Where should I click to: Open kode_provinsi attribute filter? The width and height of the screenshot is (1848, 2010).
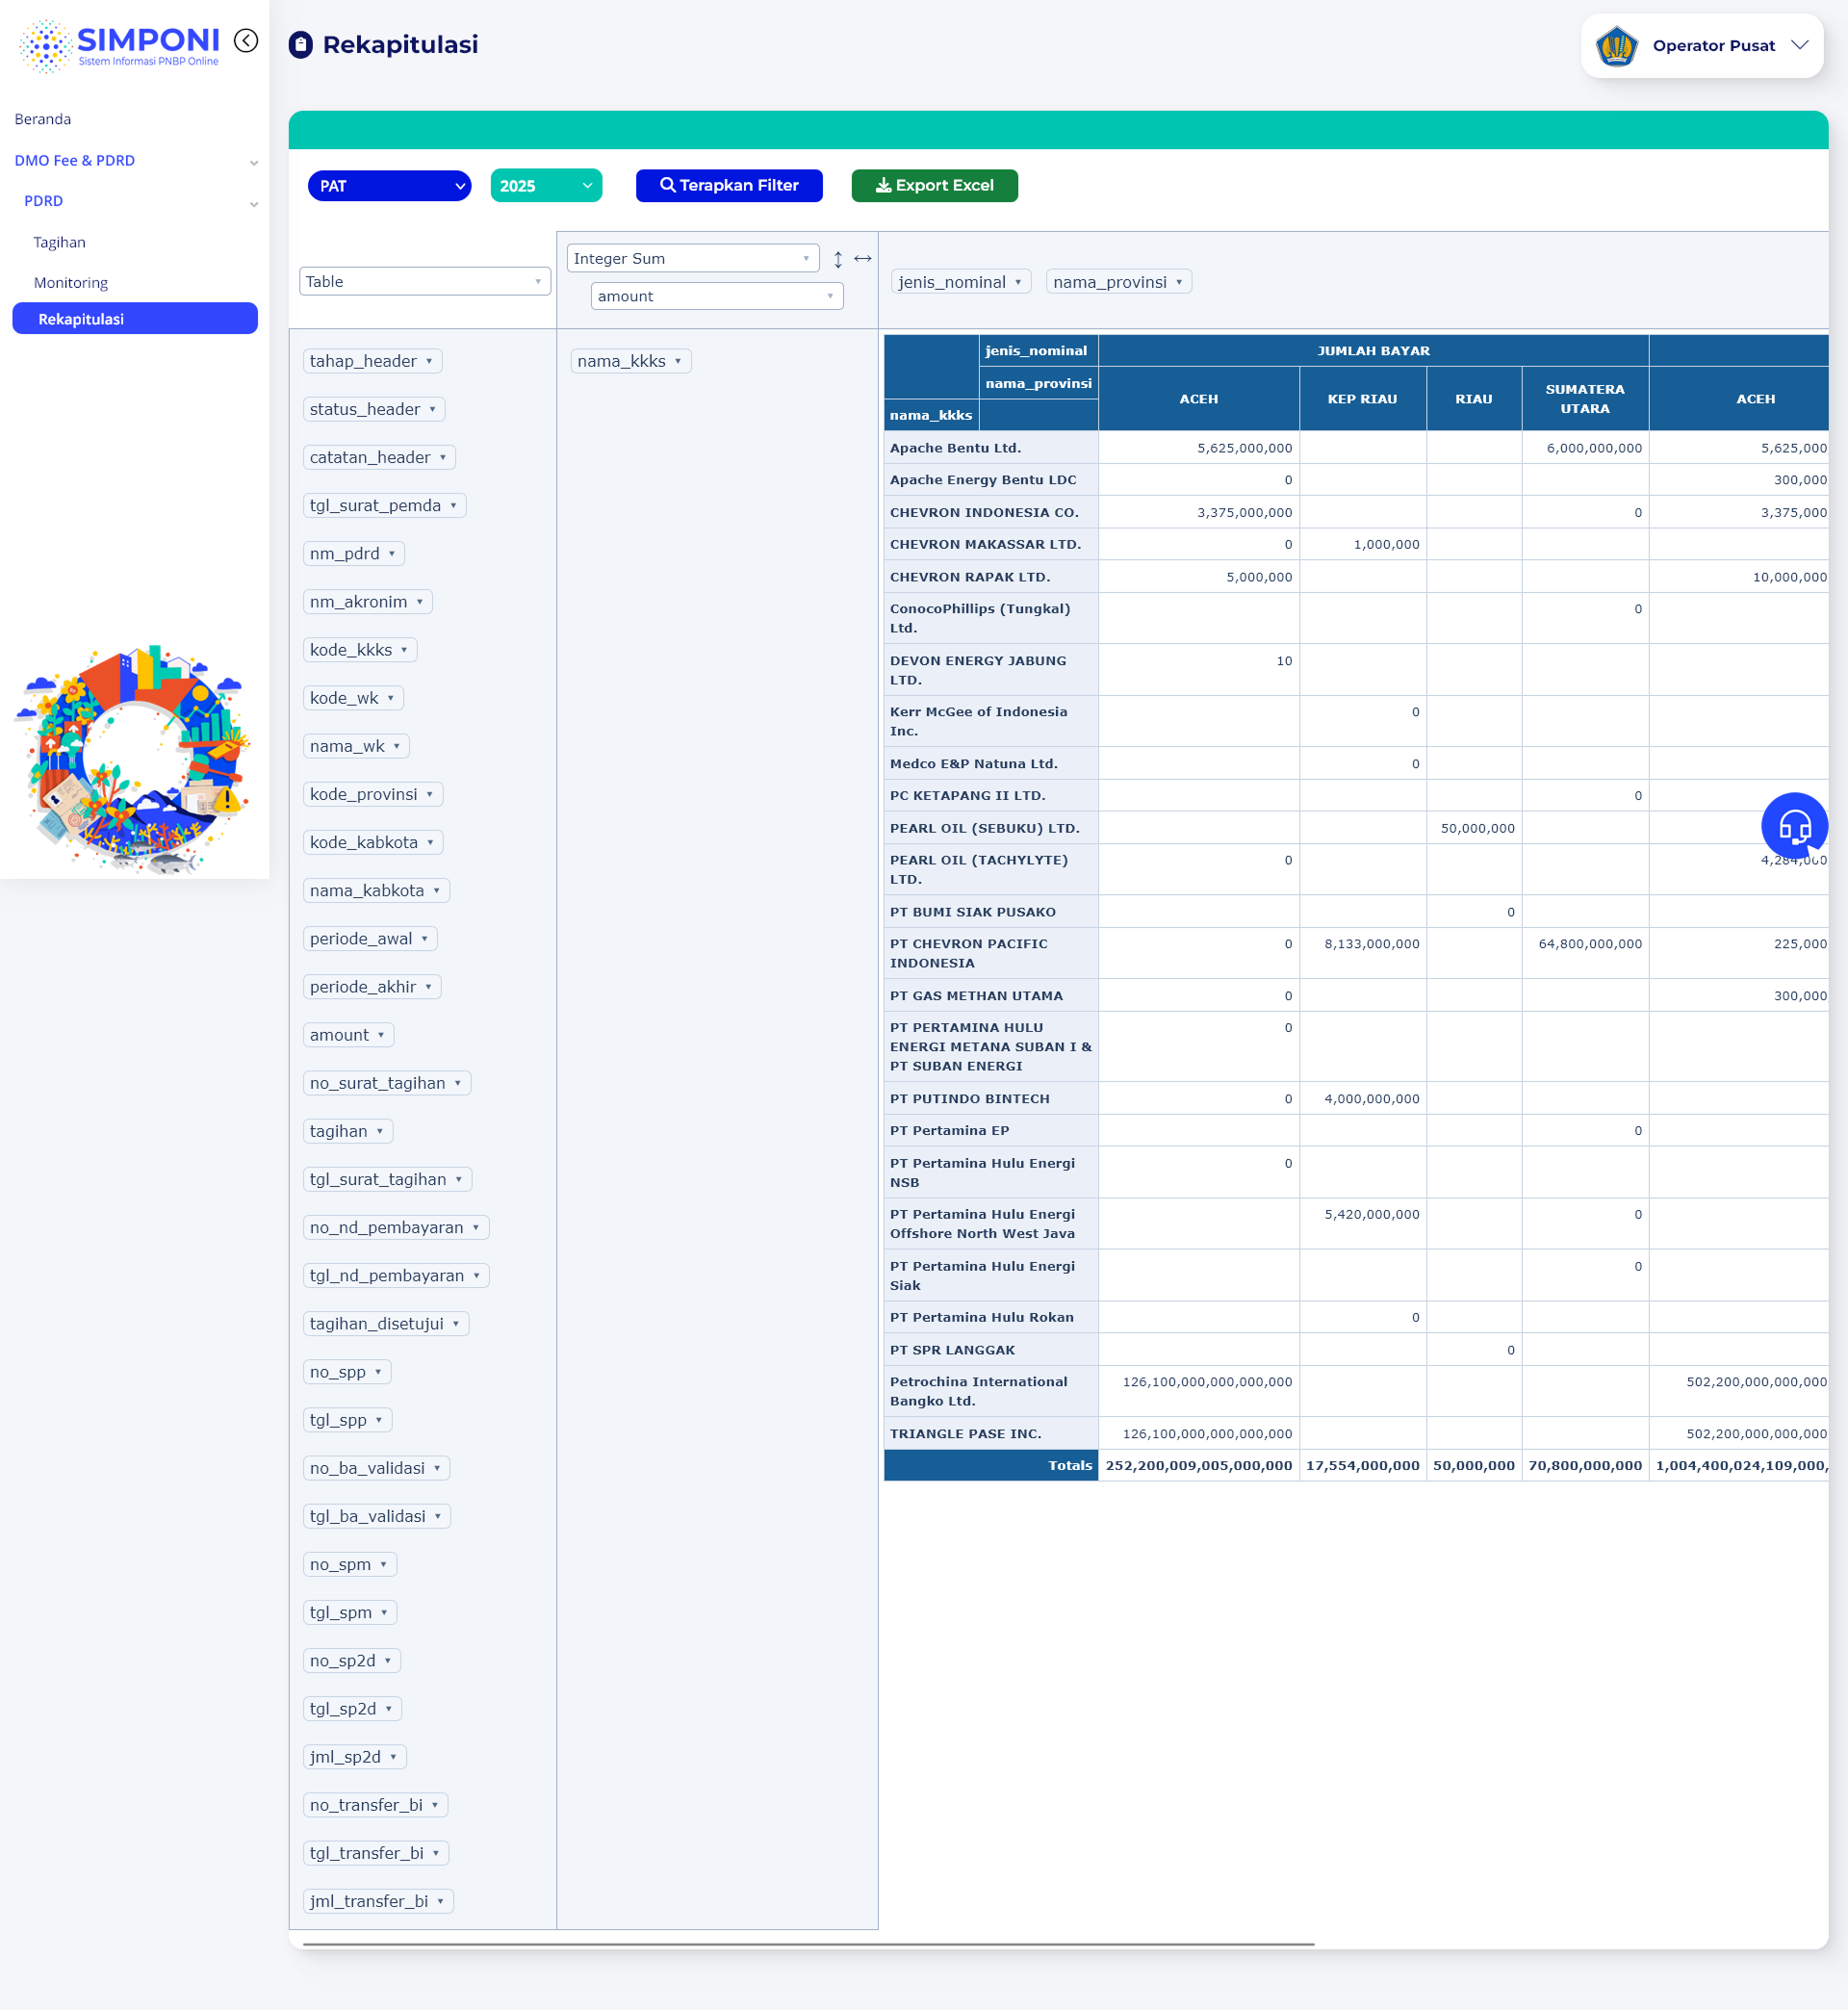click(x=430, y=795)
